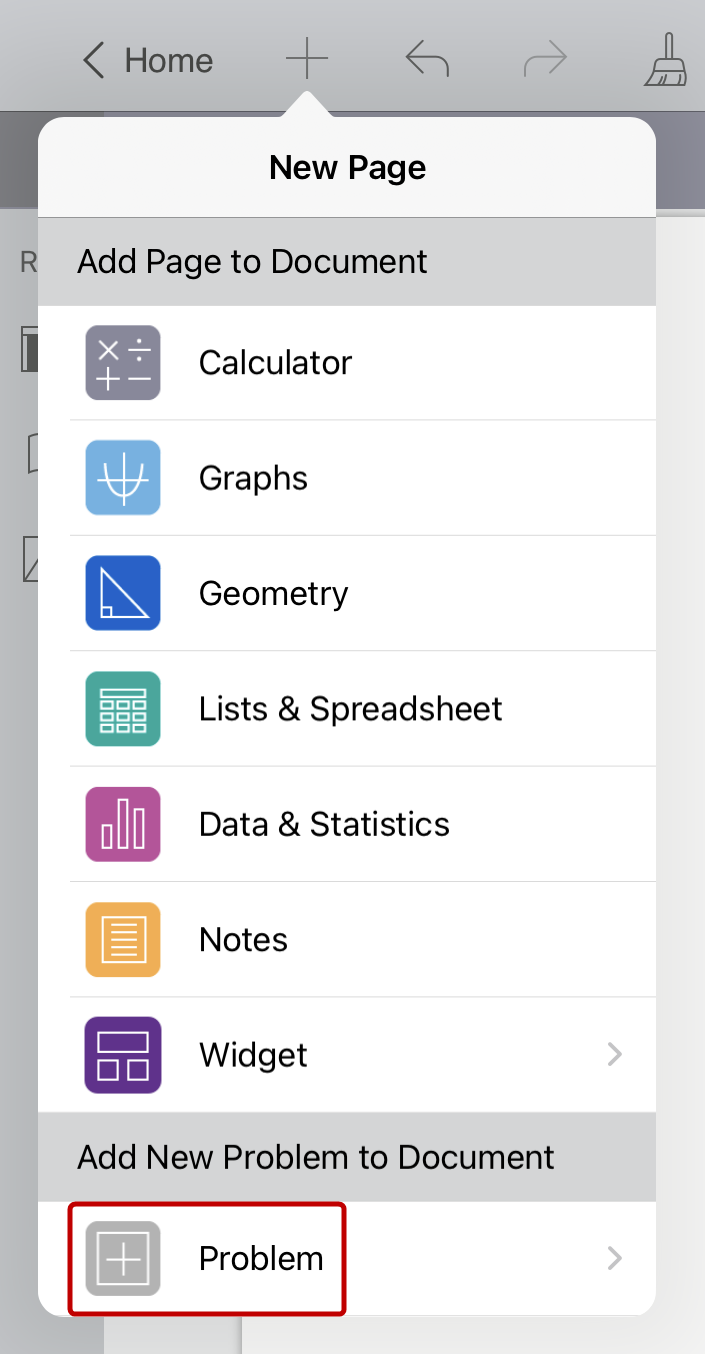Go back to Home
The width and height of the screenshot is (705, 1354).
click(x=148, y=61)
